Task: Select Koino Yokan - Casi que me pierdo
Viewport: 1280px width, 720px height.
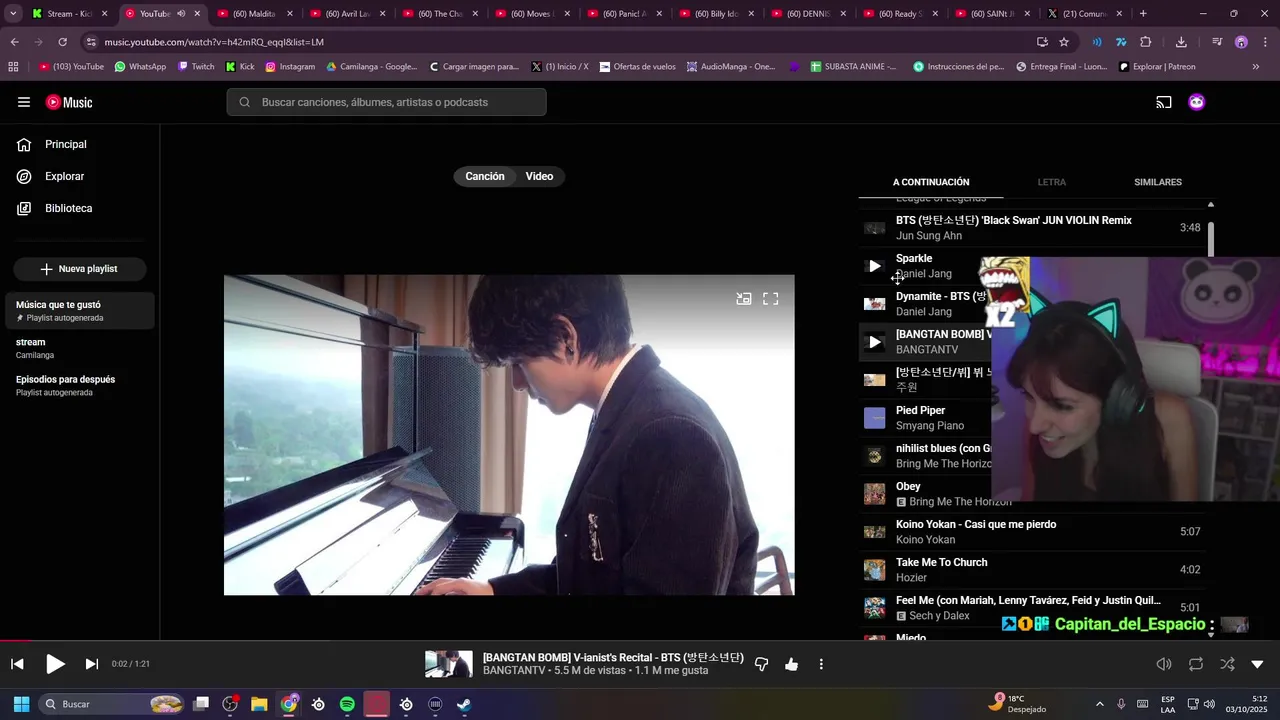Action: click(x=1033, y=532)
